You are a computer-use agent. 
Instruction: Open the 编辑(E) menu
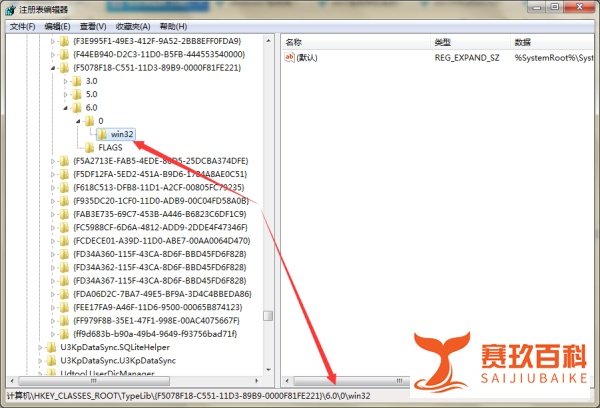[57, 26]
